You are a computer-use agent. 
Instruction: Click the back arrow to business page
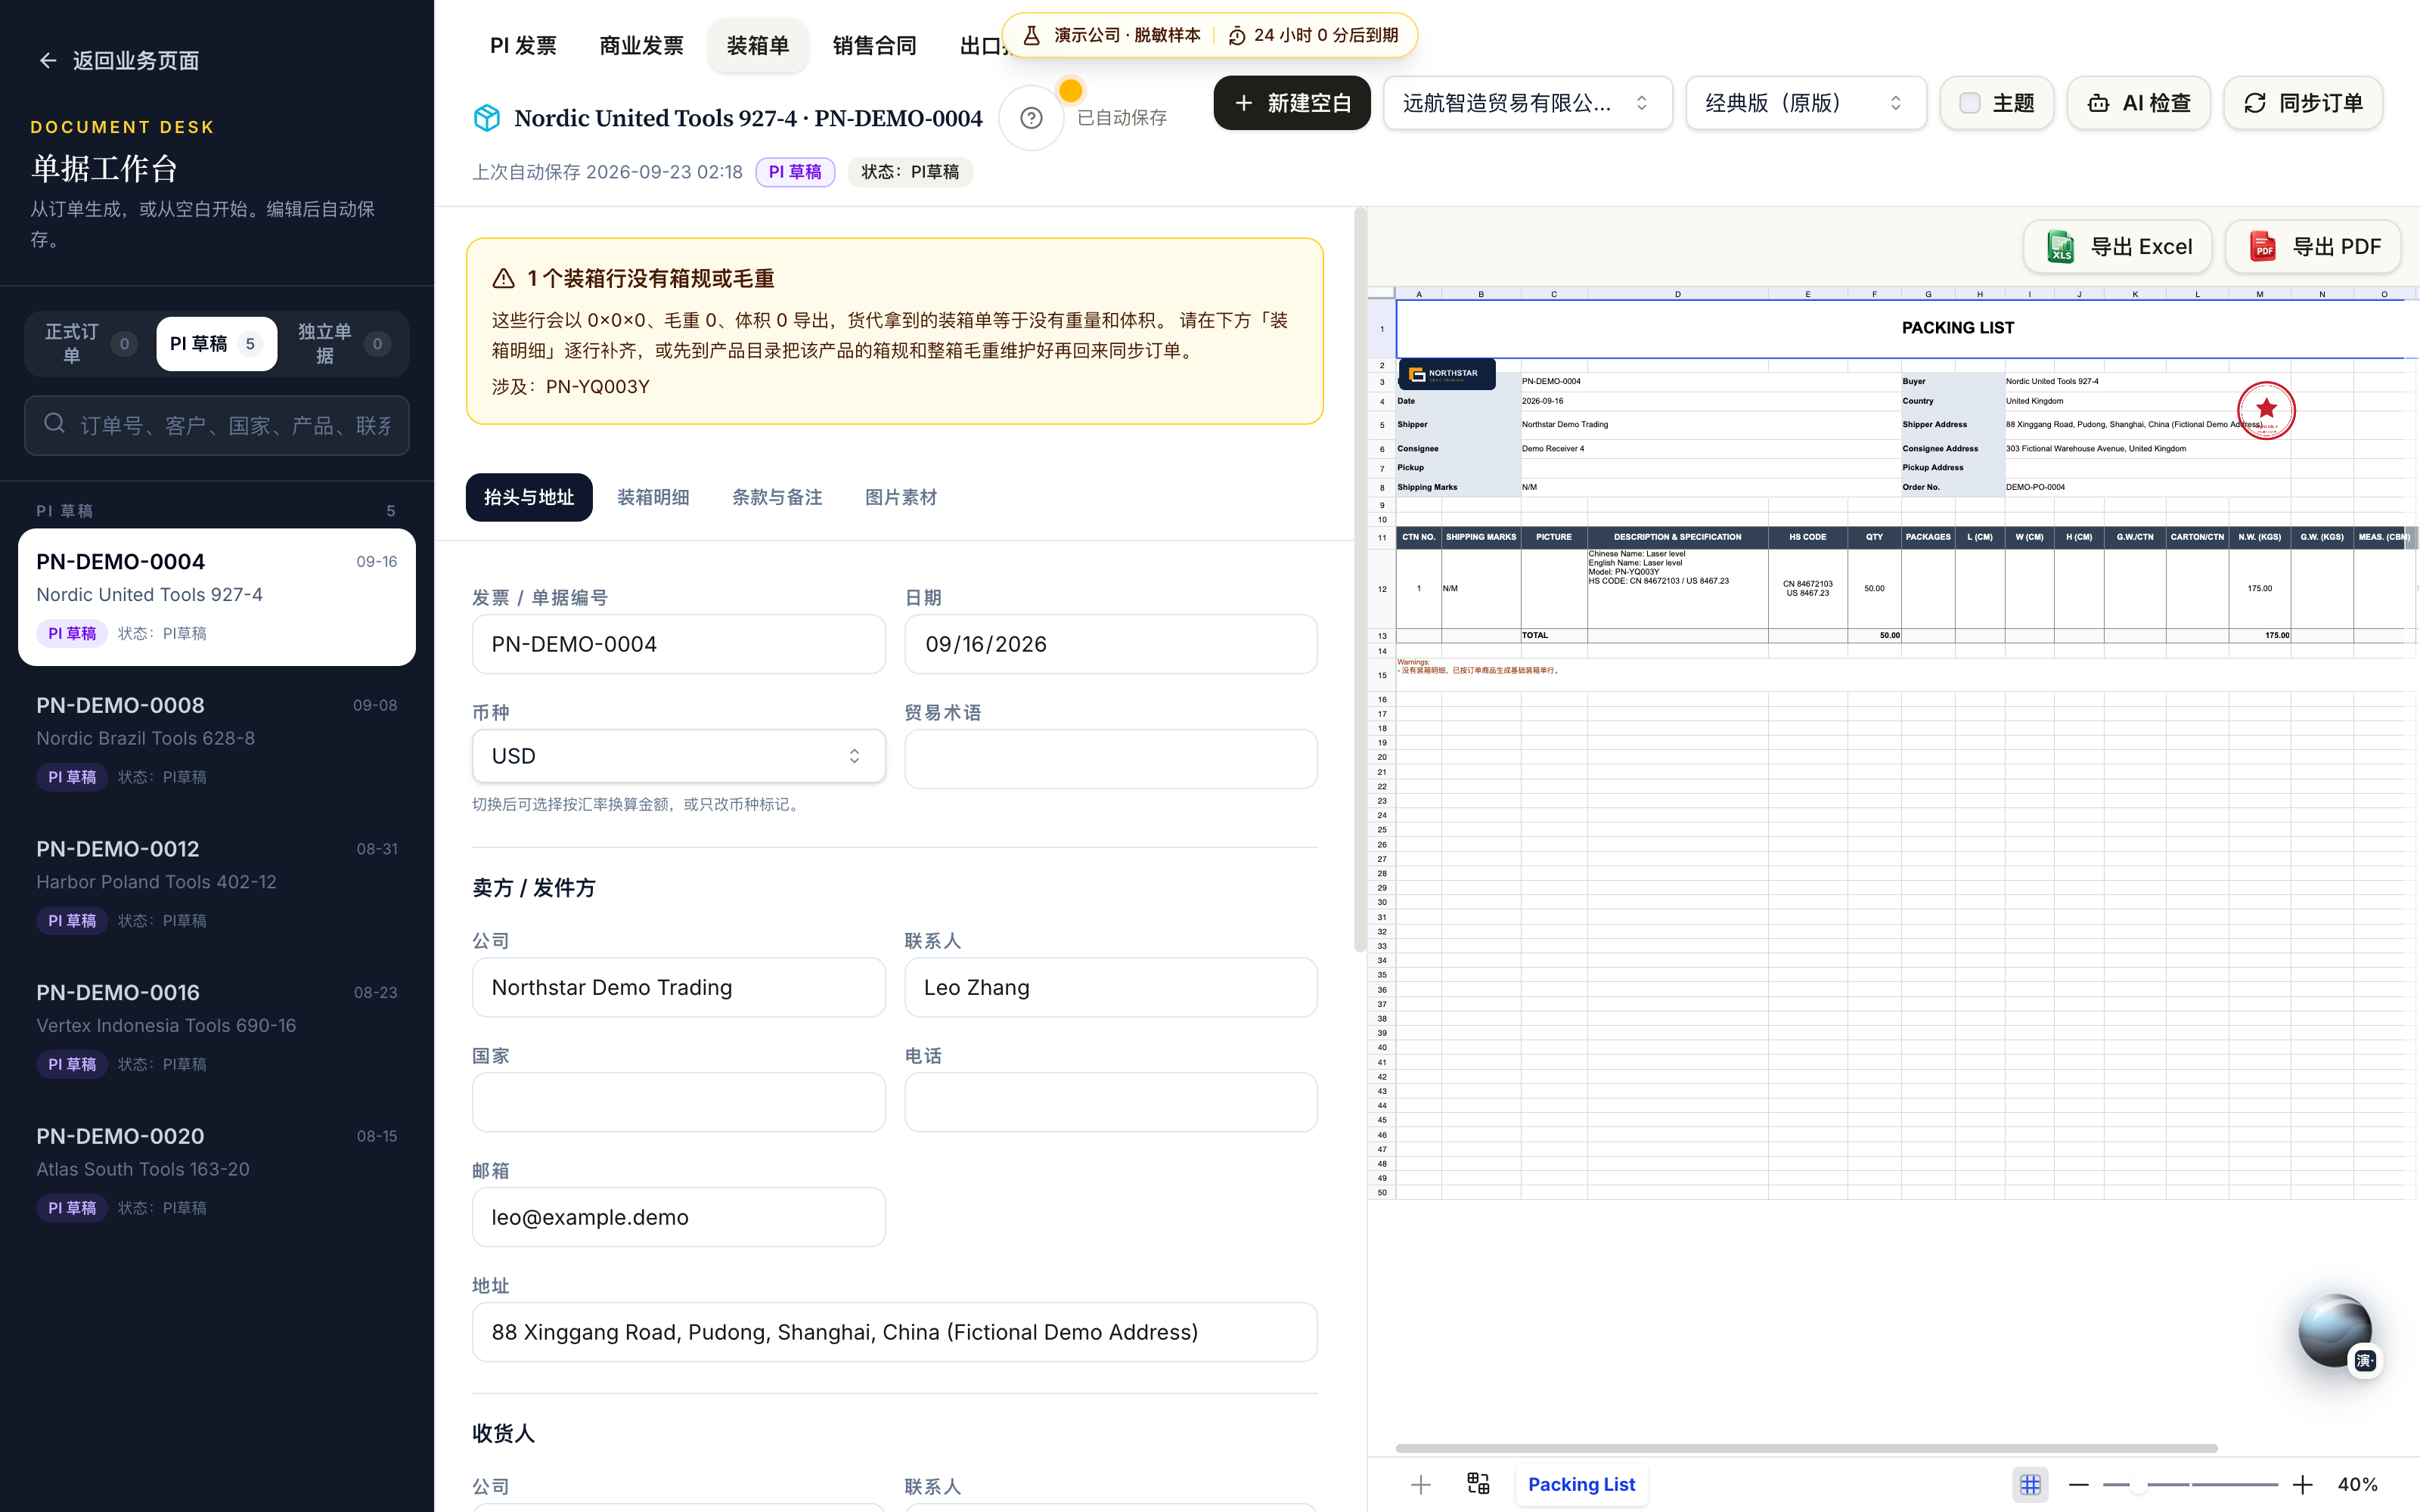coord(47,61)
